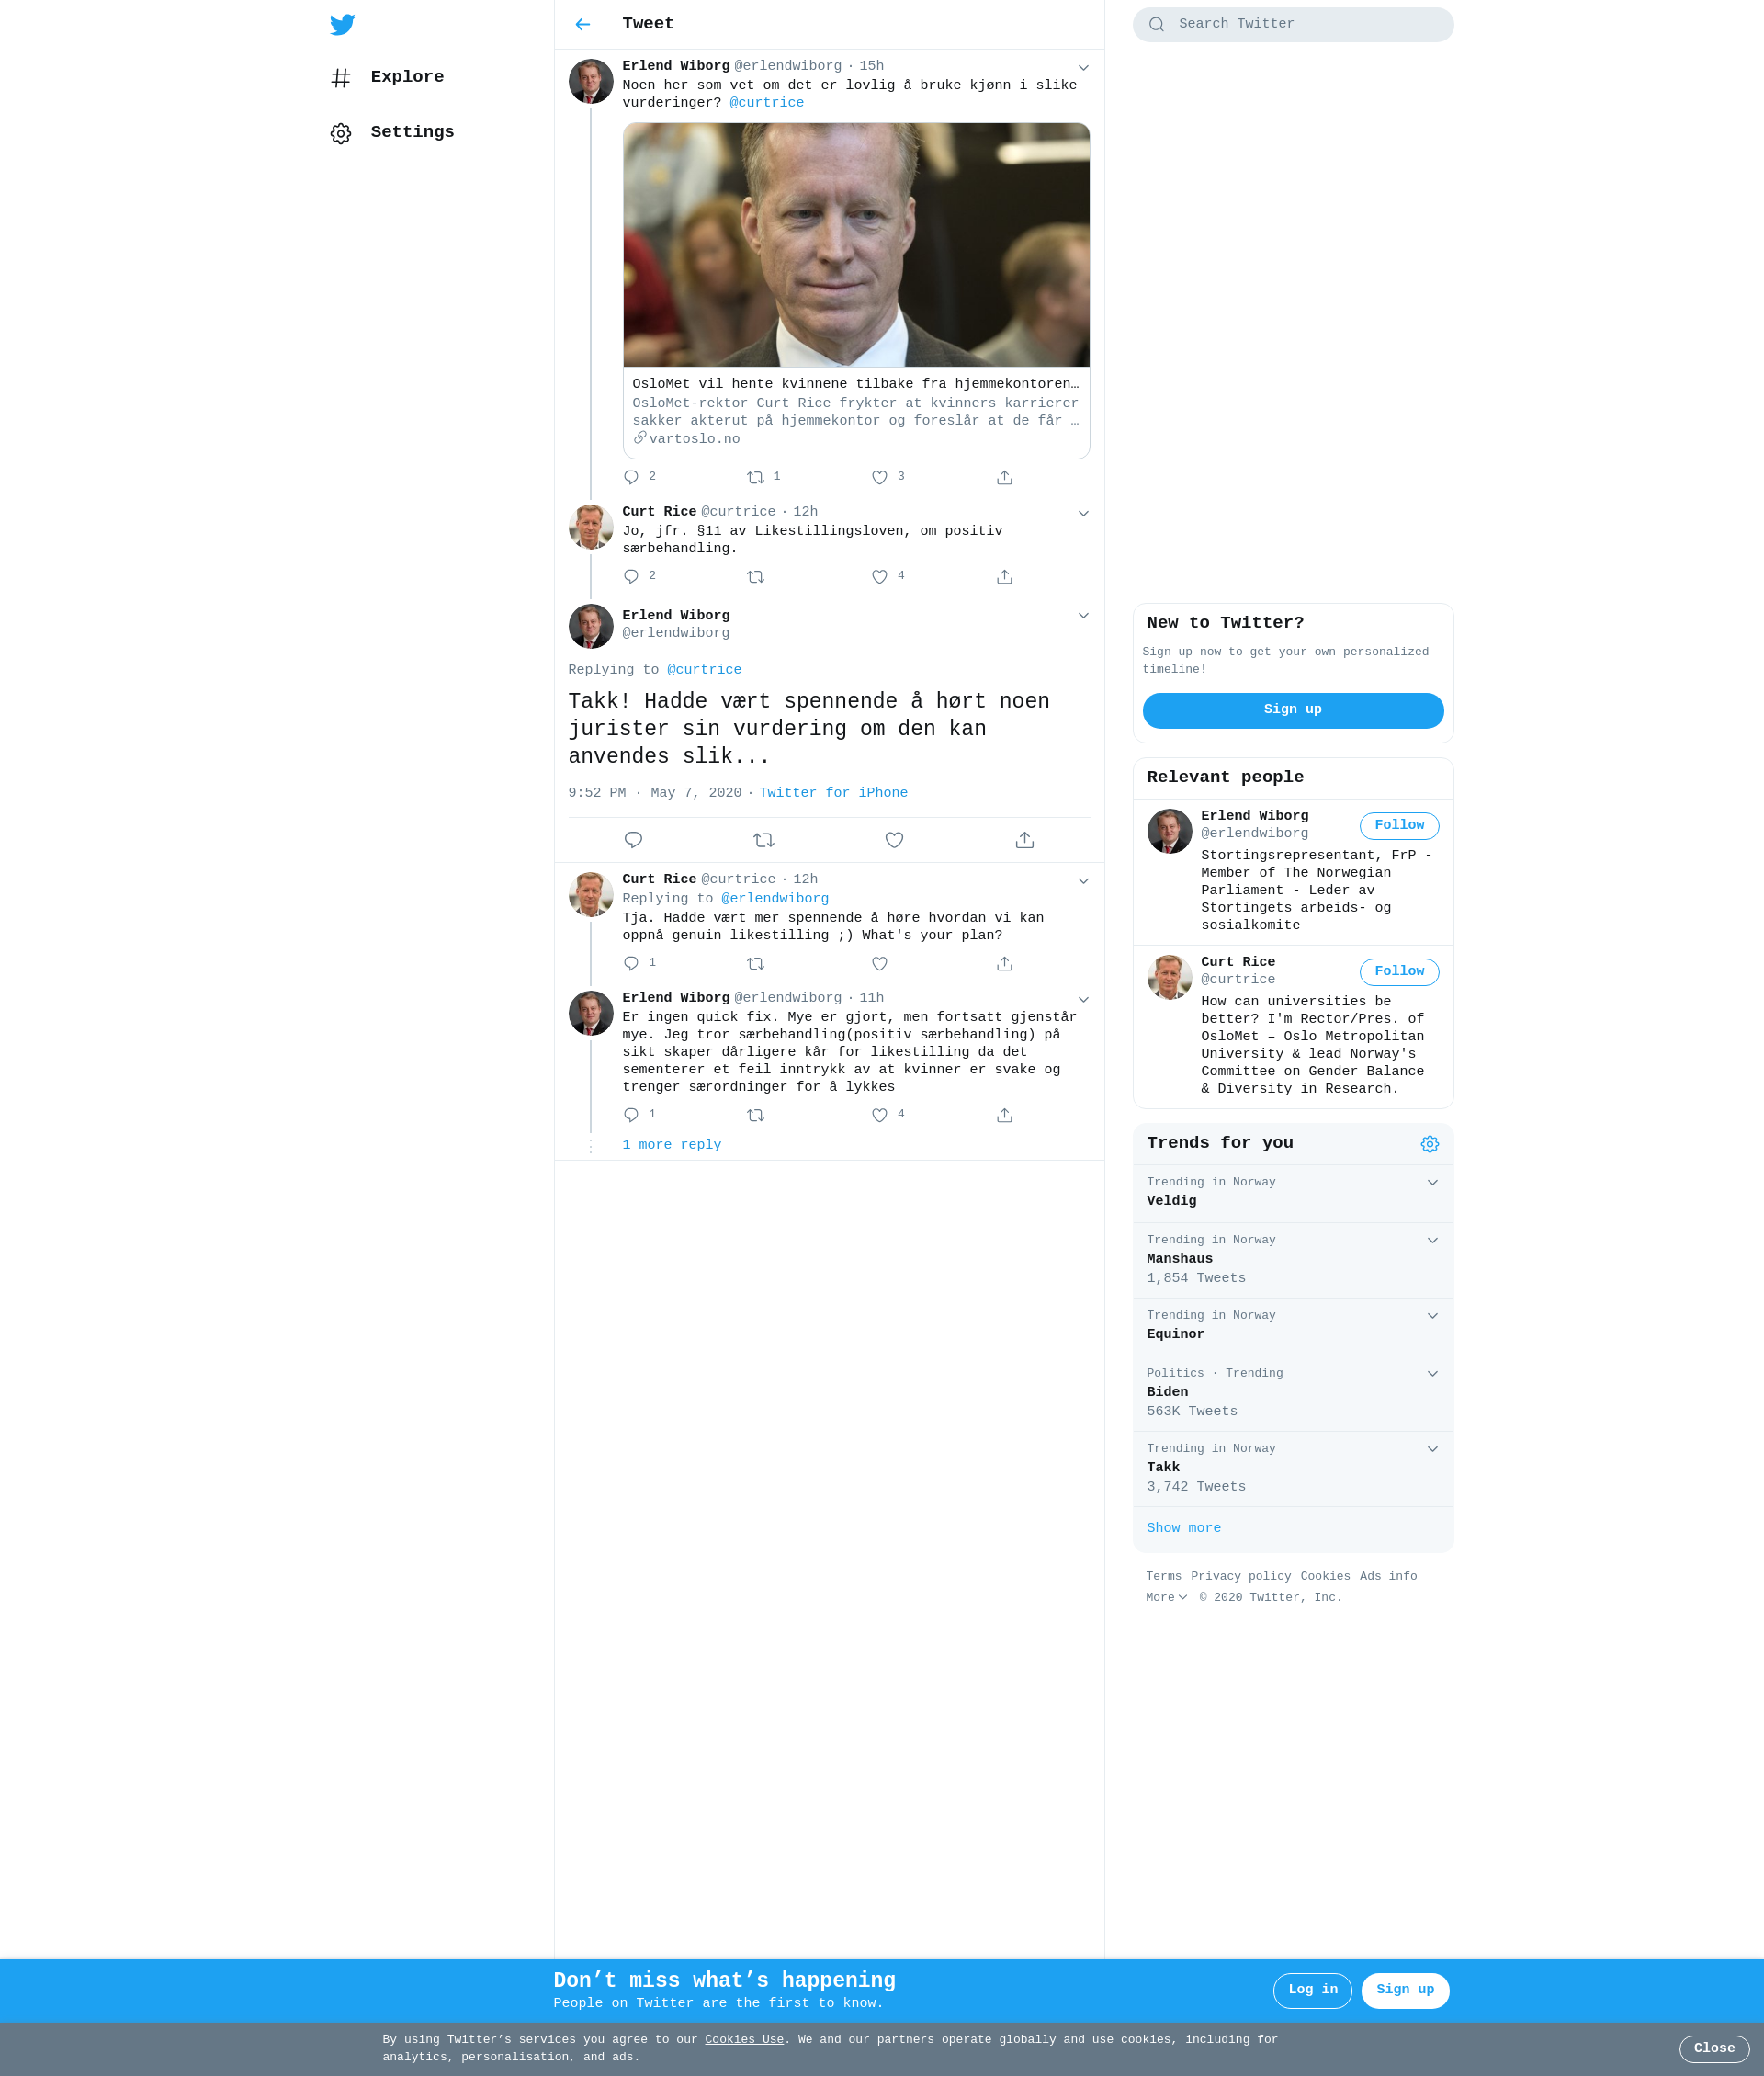The height and width of the screenshot is (2076, 1764).
Task: Reply to the main tweet with comment icon
Action: click(633, 840)
